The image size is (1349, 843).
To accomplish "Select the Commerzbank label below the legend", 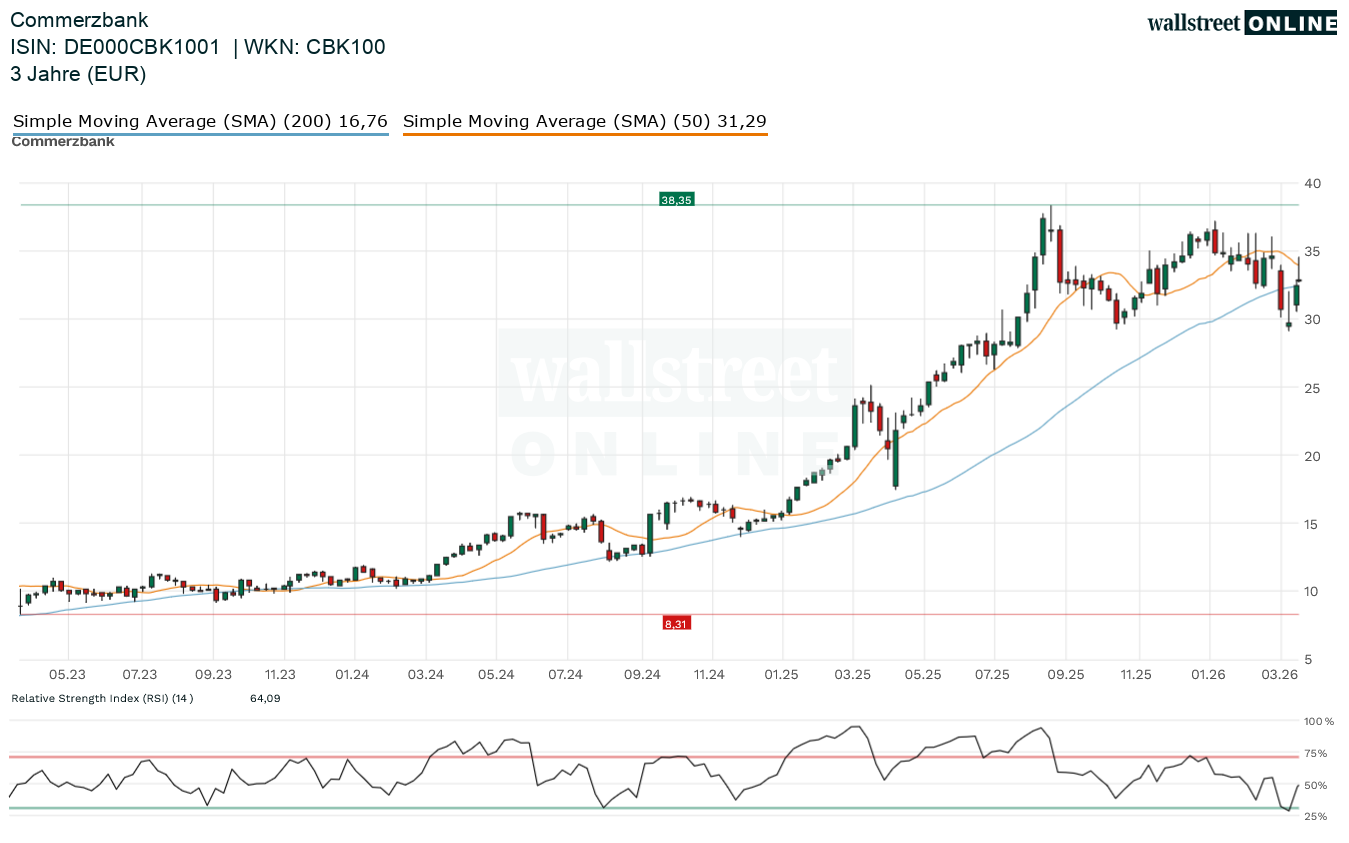I will pyautogui.click(x=62, y=141).
